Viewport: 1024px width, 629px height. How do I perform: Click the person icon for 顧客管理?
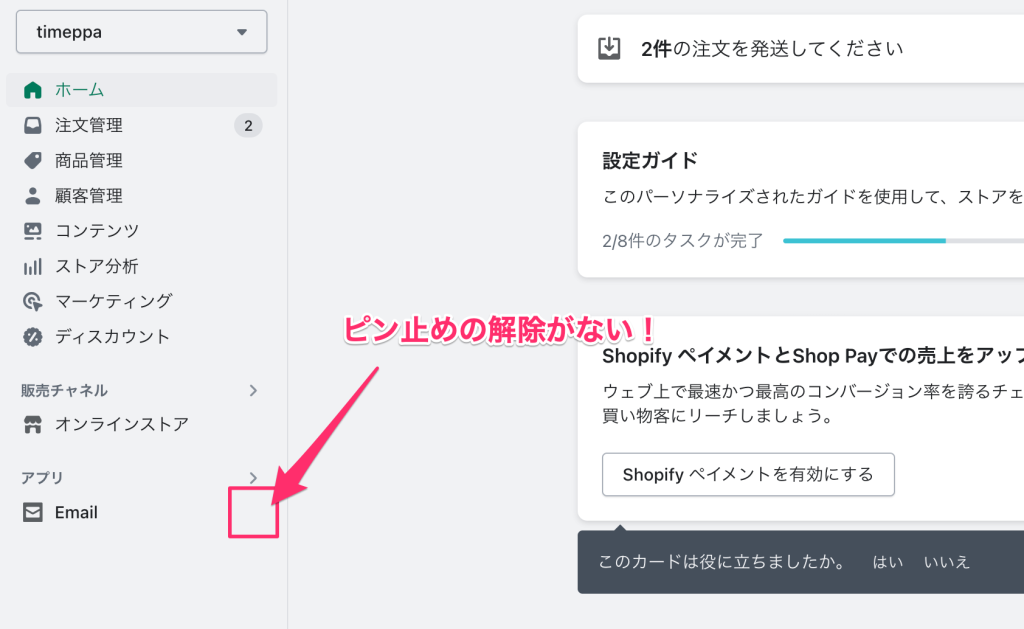tap(32, 195)
